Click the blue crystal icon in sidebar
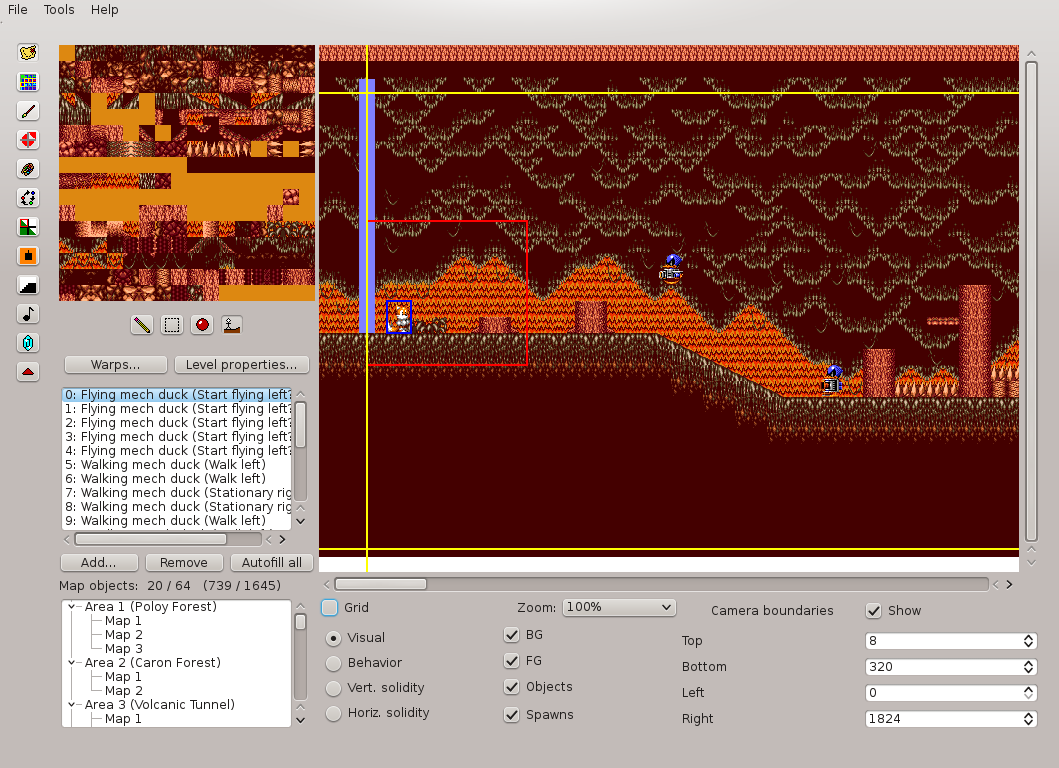This screenshot has width=1059, height=768. 29,343
